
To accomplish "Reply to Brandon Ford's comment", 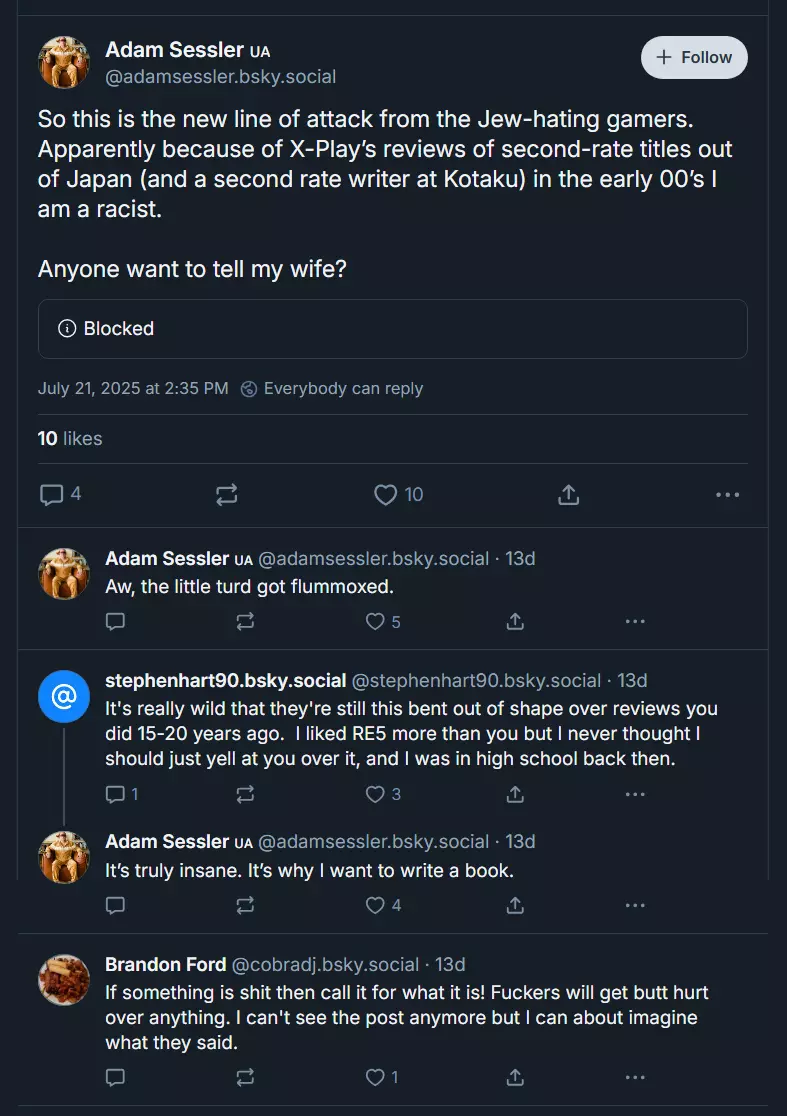I will (x=115, y=1078).
